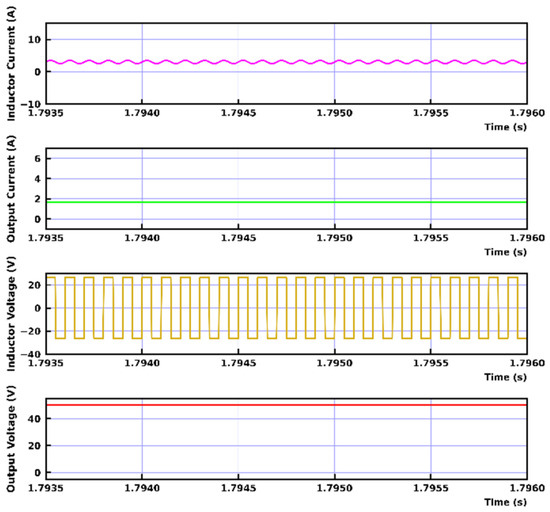The height and width of the screenshot is (512, 550).
Task: Click the 1.7945 tick on the inductor current plot
Action: coord(238,113)
